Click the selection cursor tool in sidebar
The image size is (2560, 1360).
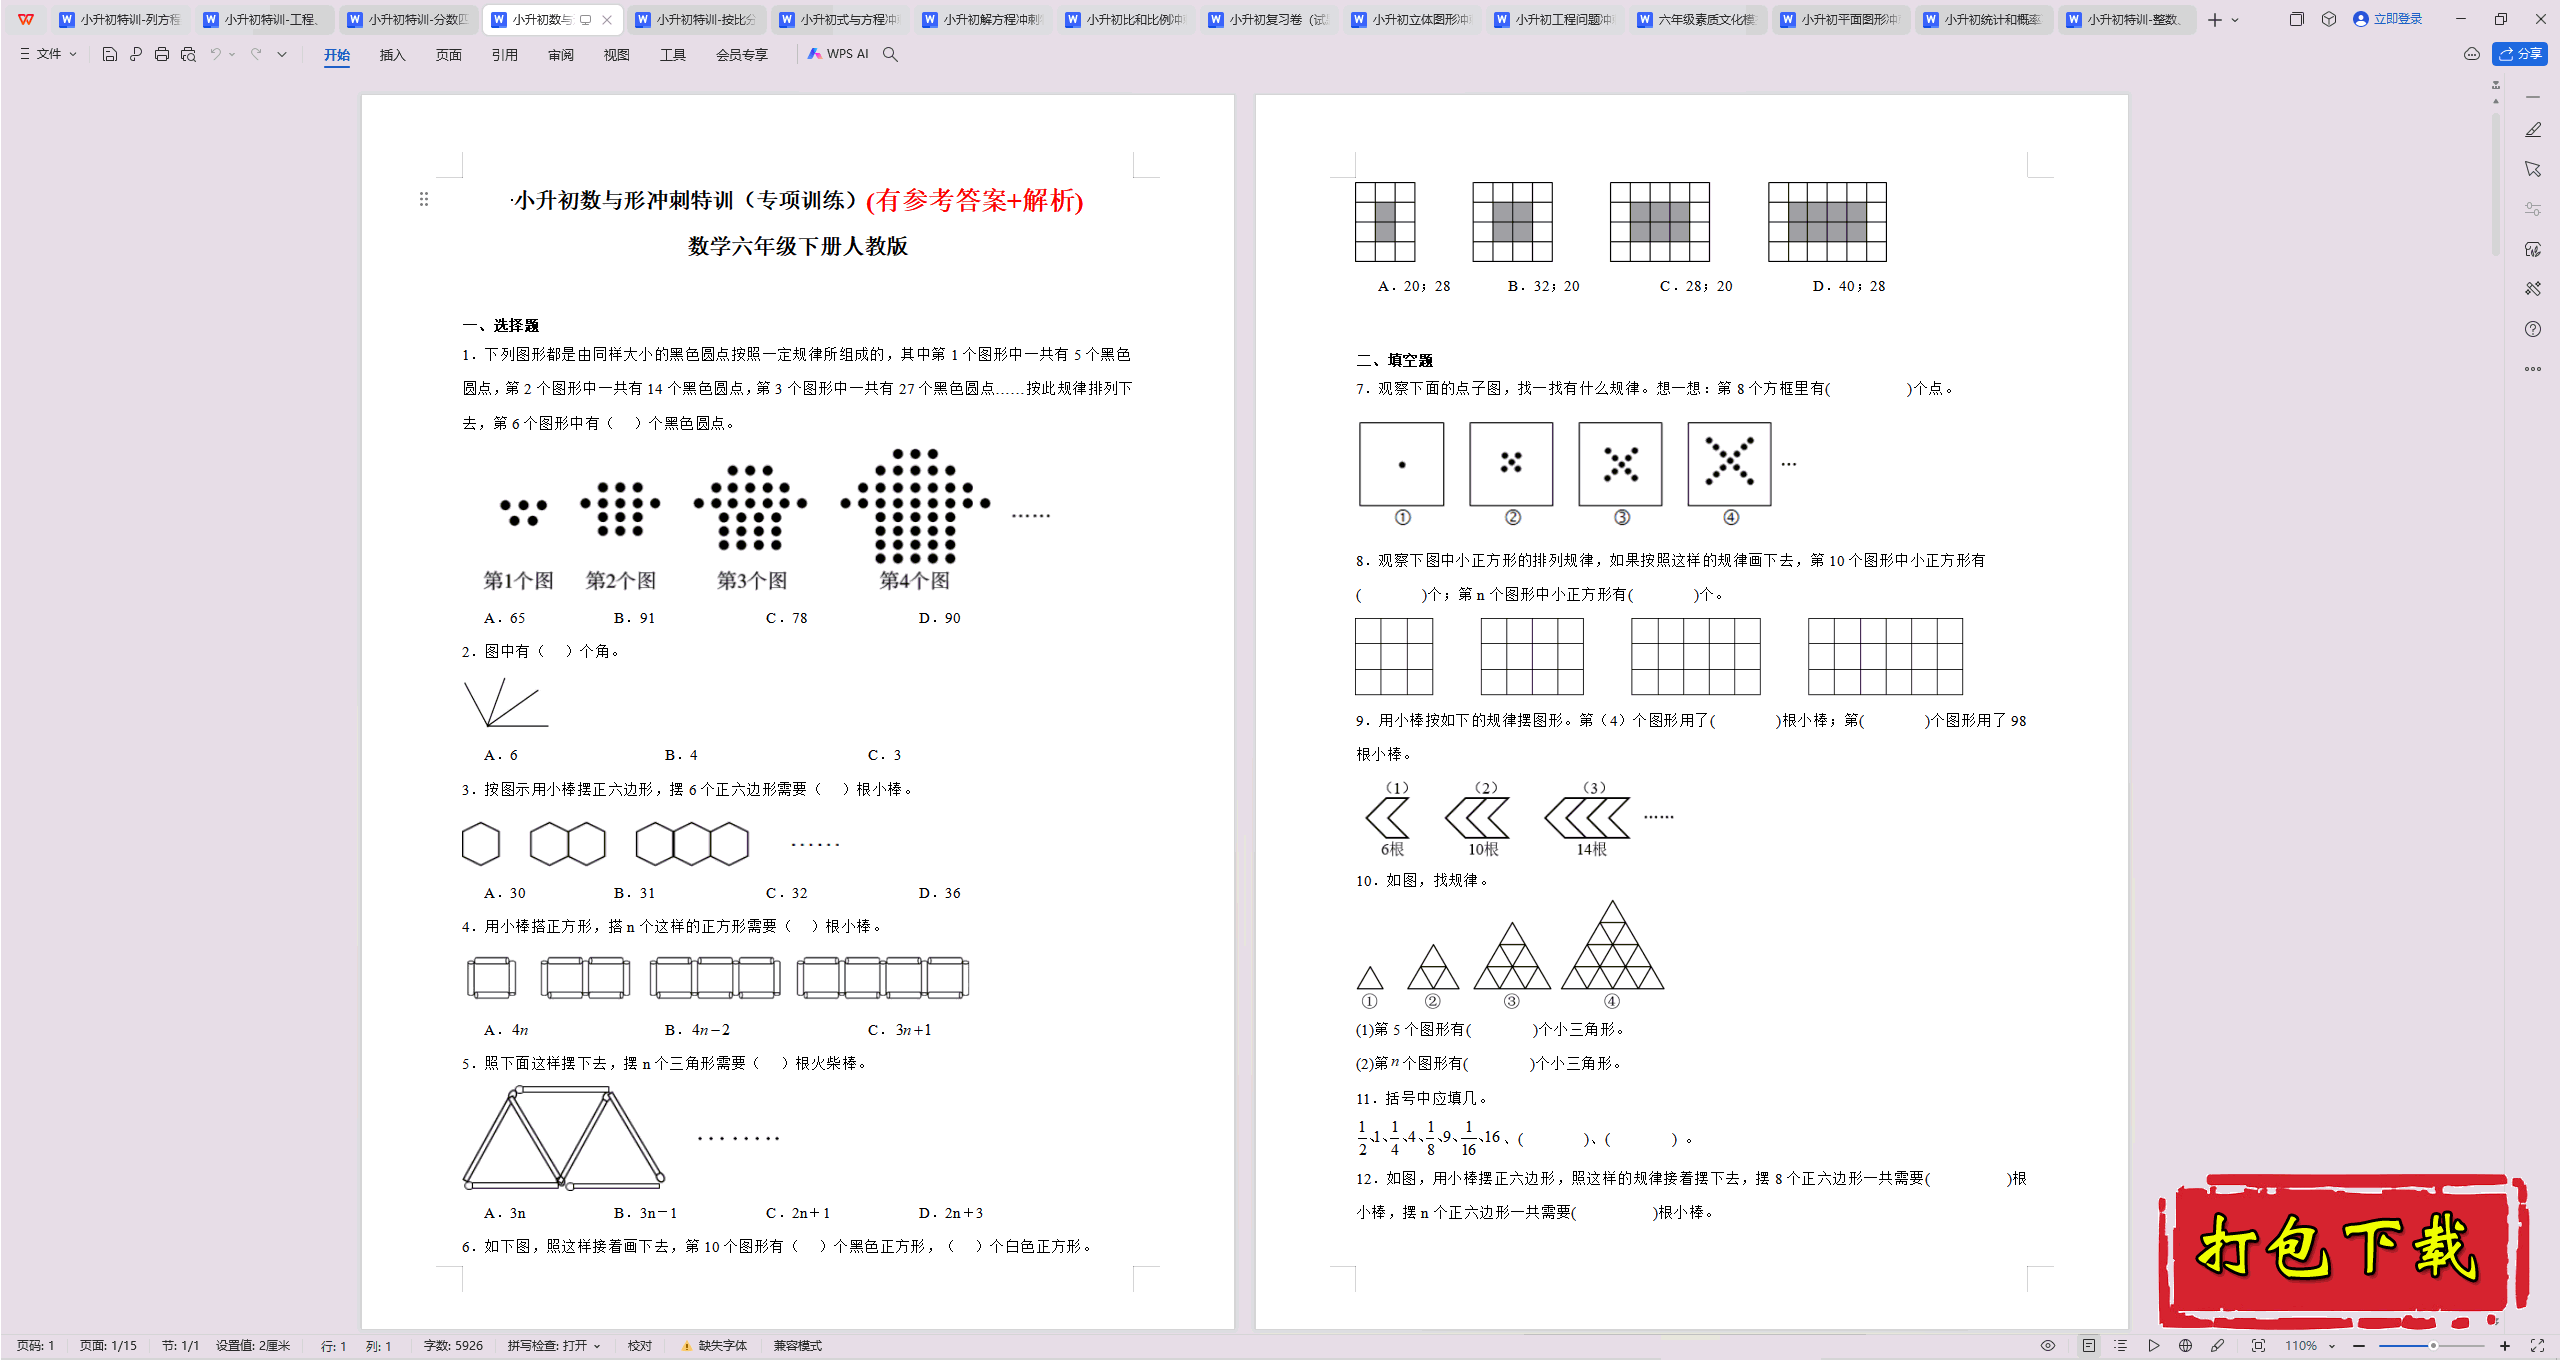(2533, 169)
